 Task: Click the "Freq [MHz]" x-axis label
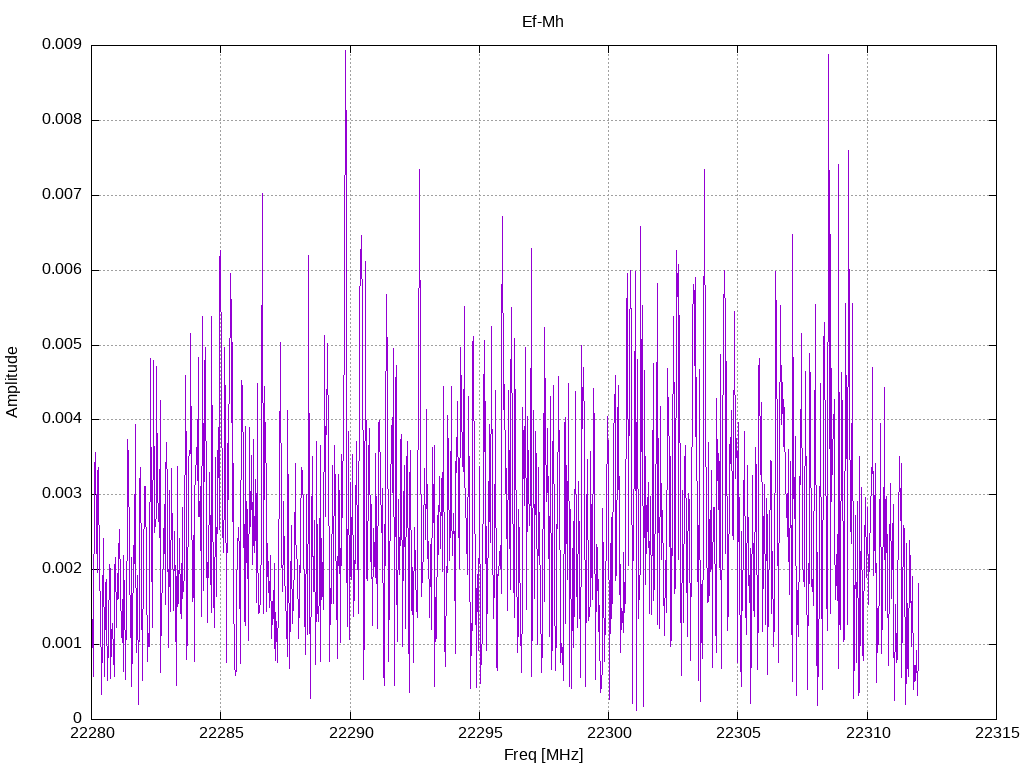click(543, 755)
